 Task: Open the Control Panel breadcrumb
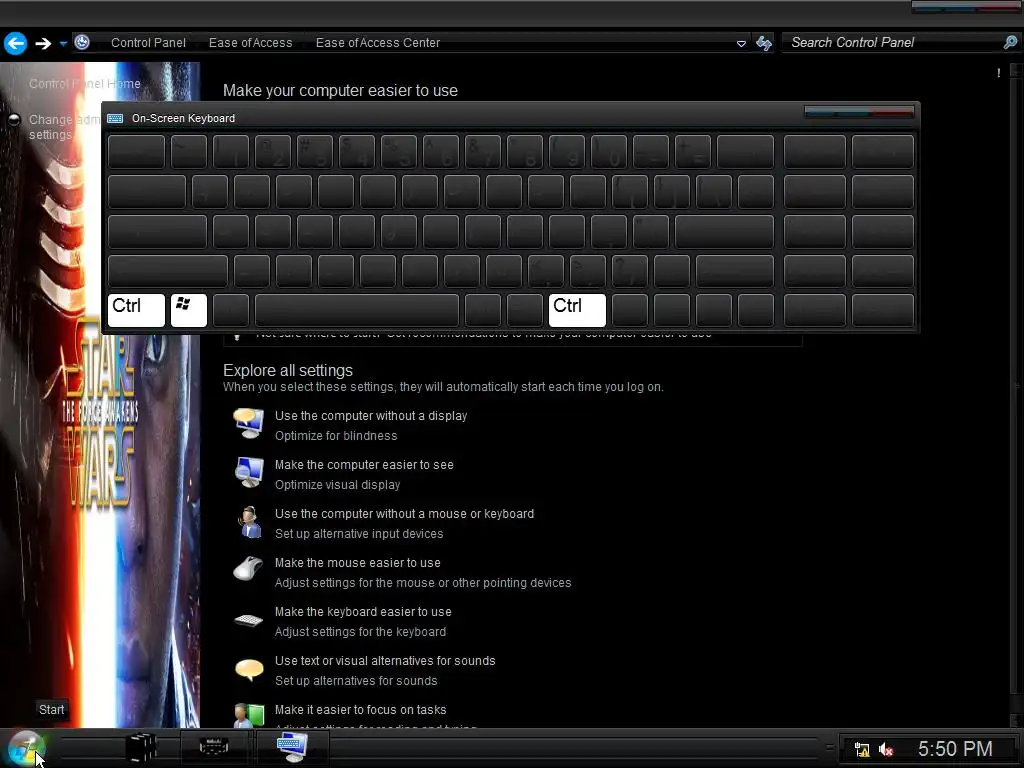coord(148,42)
